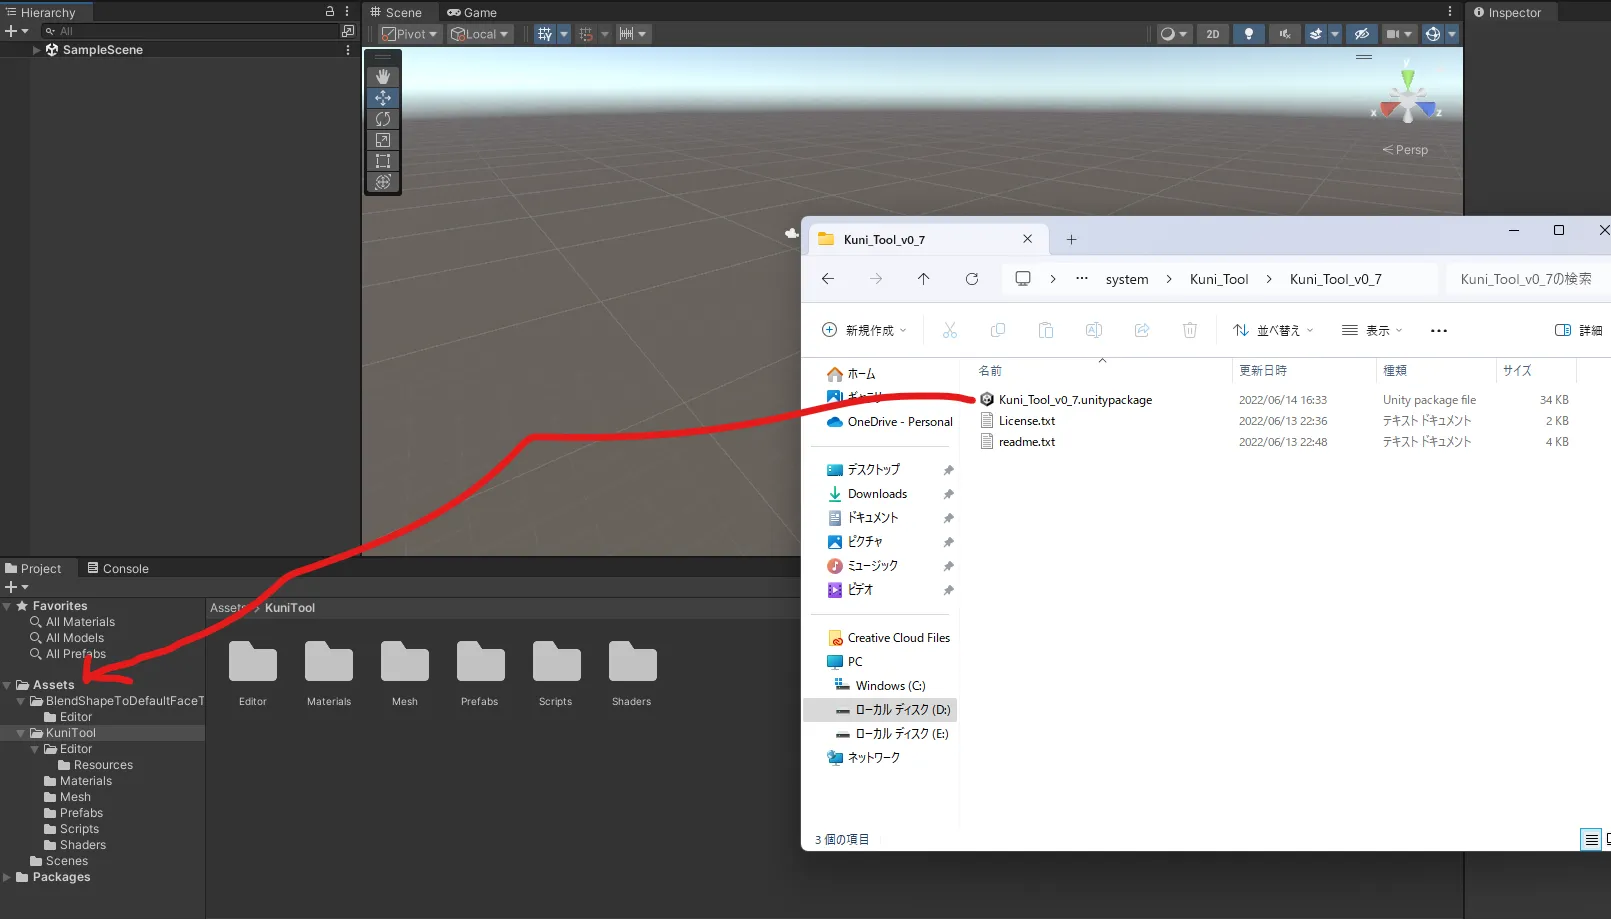
Task: Select All Materials under Favorites
Action: coord(80,622)
